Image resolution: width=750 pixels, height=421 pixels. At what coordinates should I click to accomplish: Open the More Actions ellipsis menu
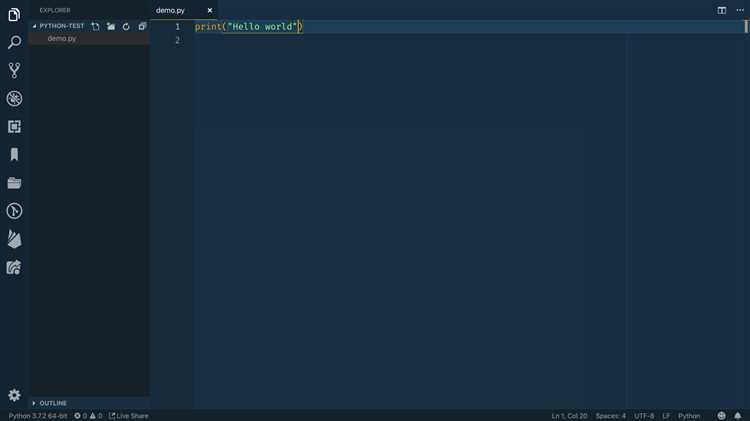(740, 10)
